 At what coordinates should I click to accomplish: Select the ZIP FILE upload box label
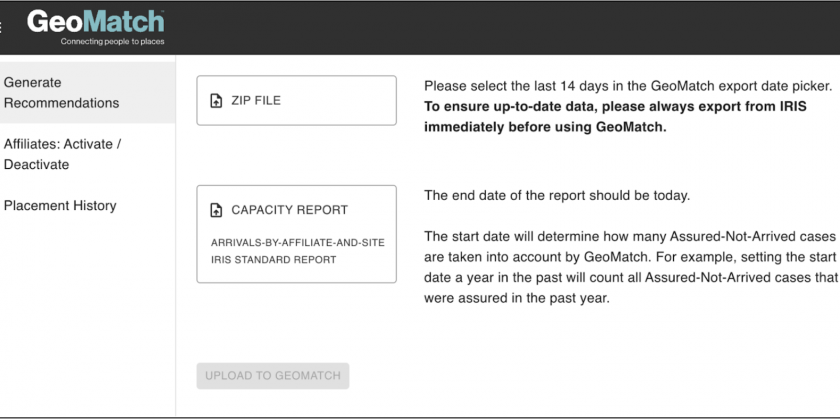click(x=256, y=101)
